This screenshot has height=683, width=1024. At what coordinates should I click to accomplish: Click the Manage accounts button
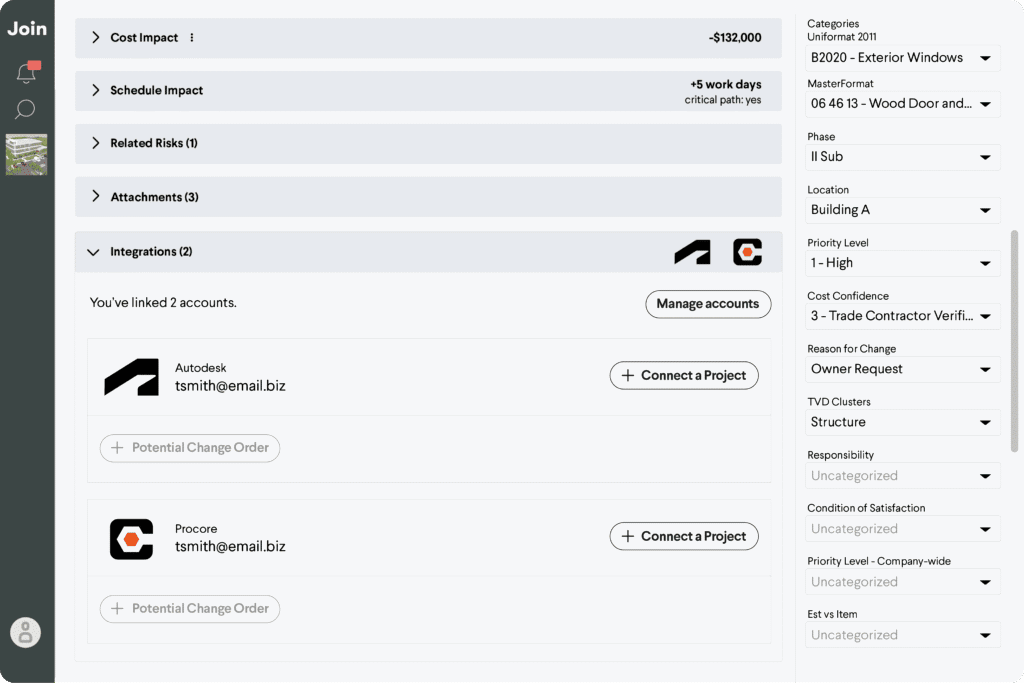(708, 304)
